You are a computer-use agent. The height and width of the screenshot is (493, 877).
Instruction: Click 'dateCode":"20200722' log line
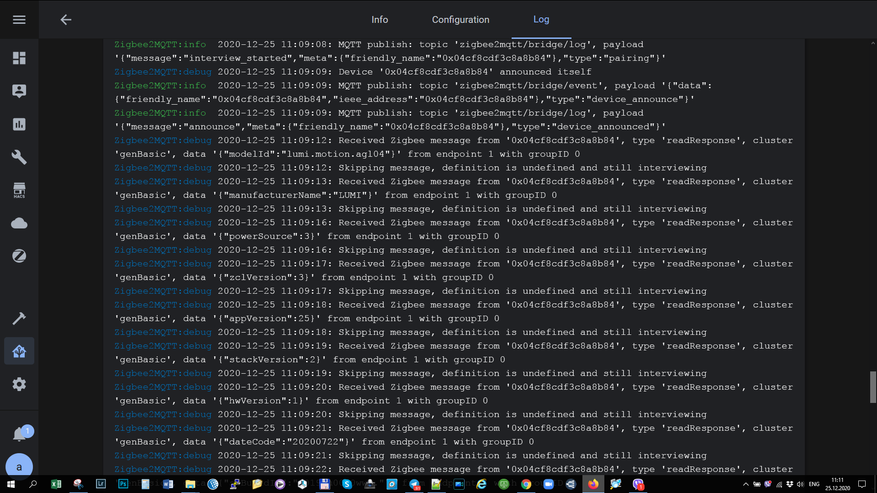(x=284, y=442)
